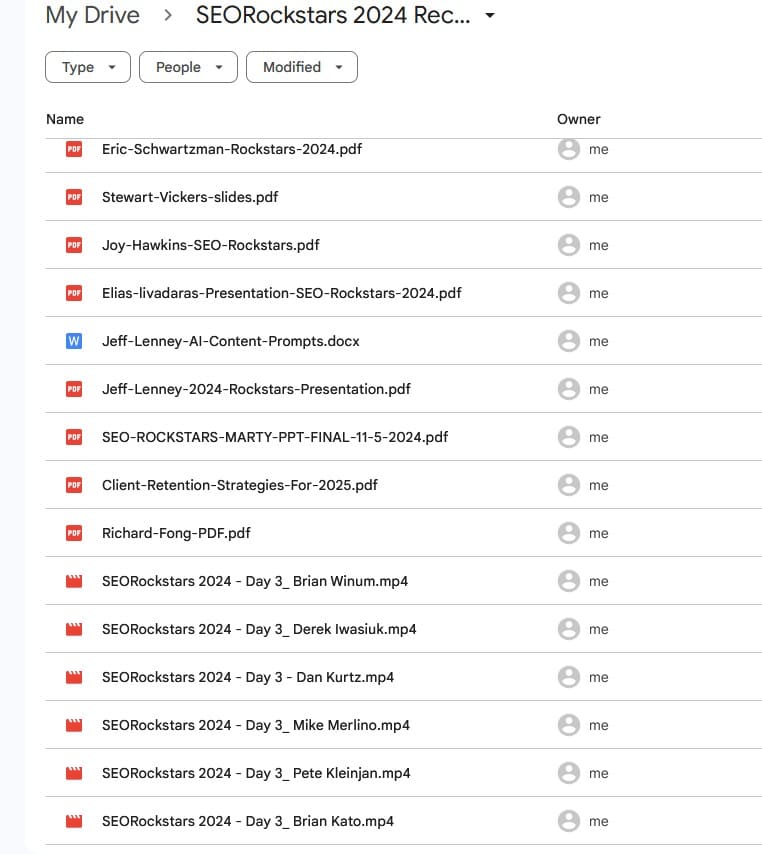Click PDF icon beside Richard-Fong-PDF.pdf
This screenshot has height=854, width=762.
73,533
